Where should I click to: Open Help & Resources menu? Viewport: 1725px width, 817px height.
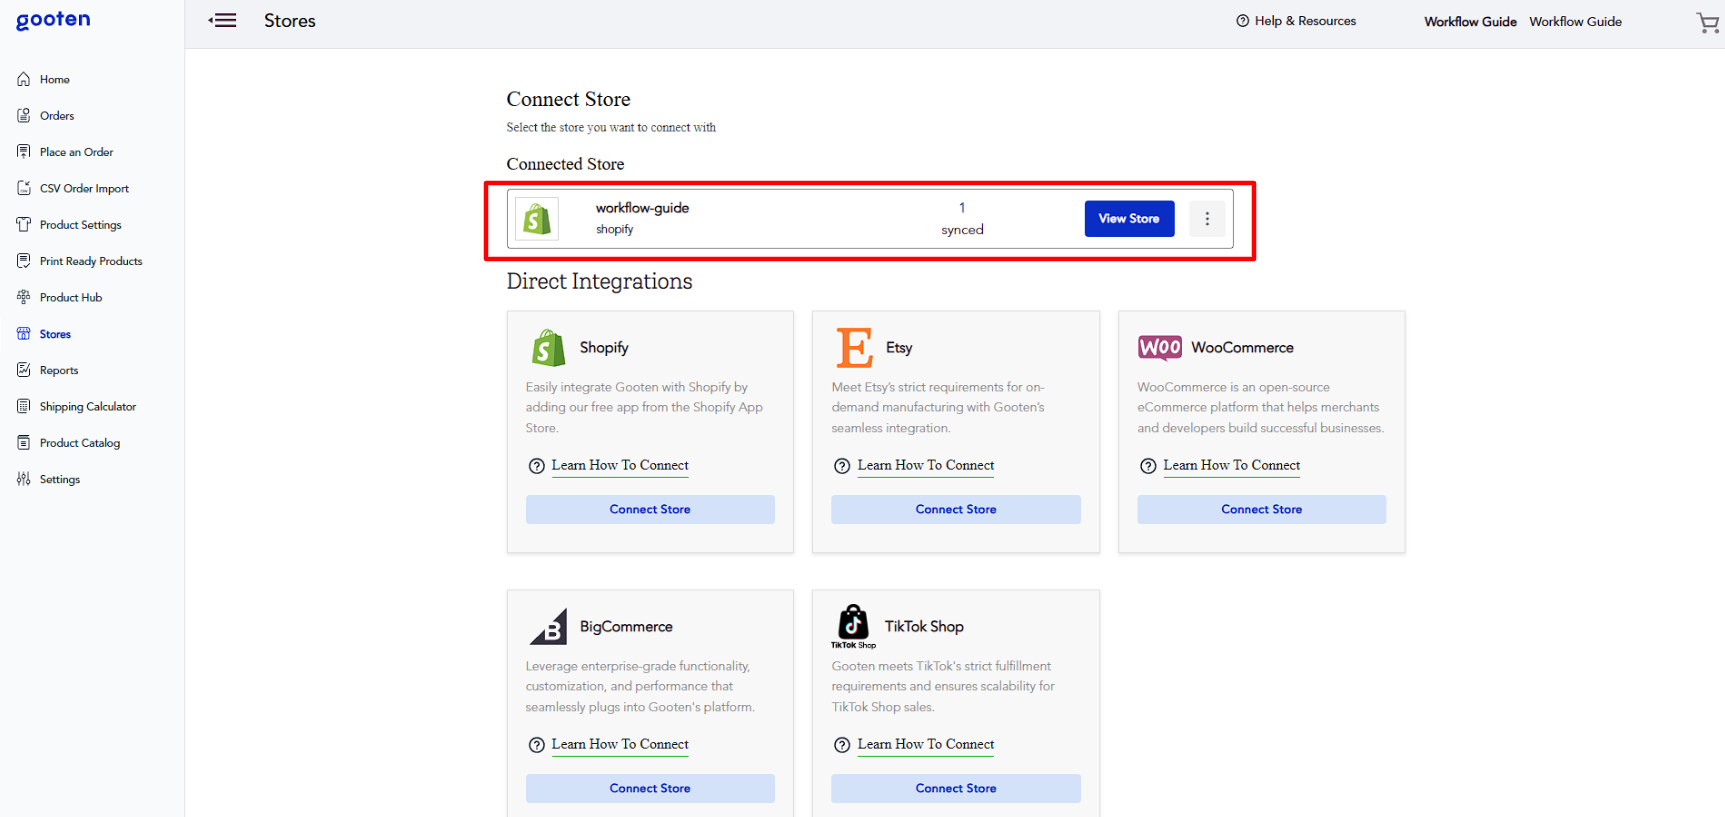tap(1296, 21)
